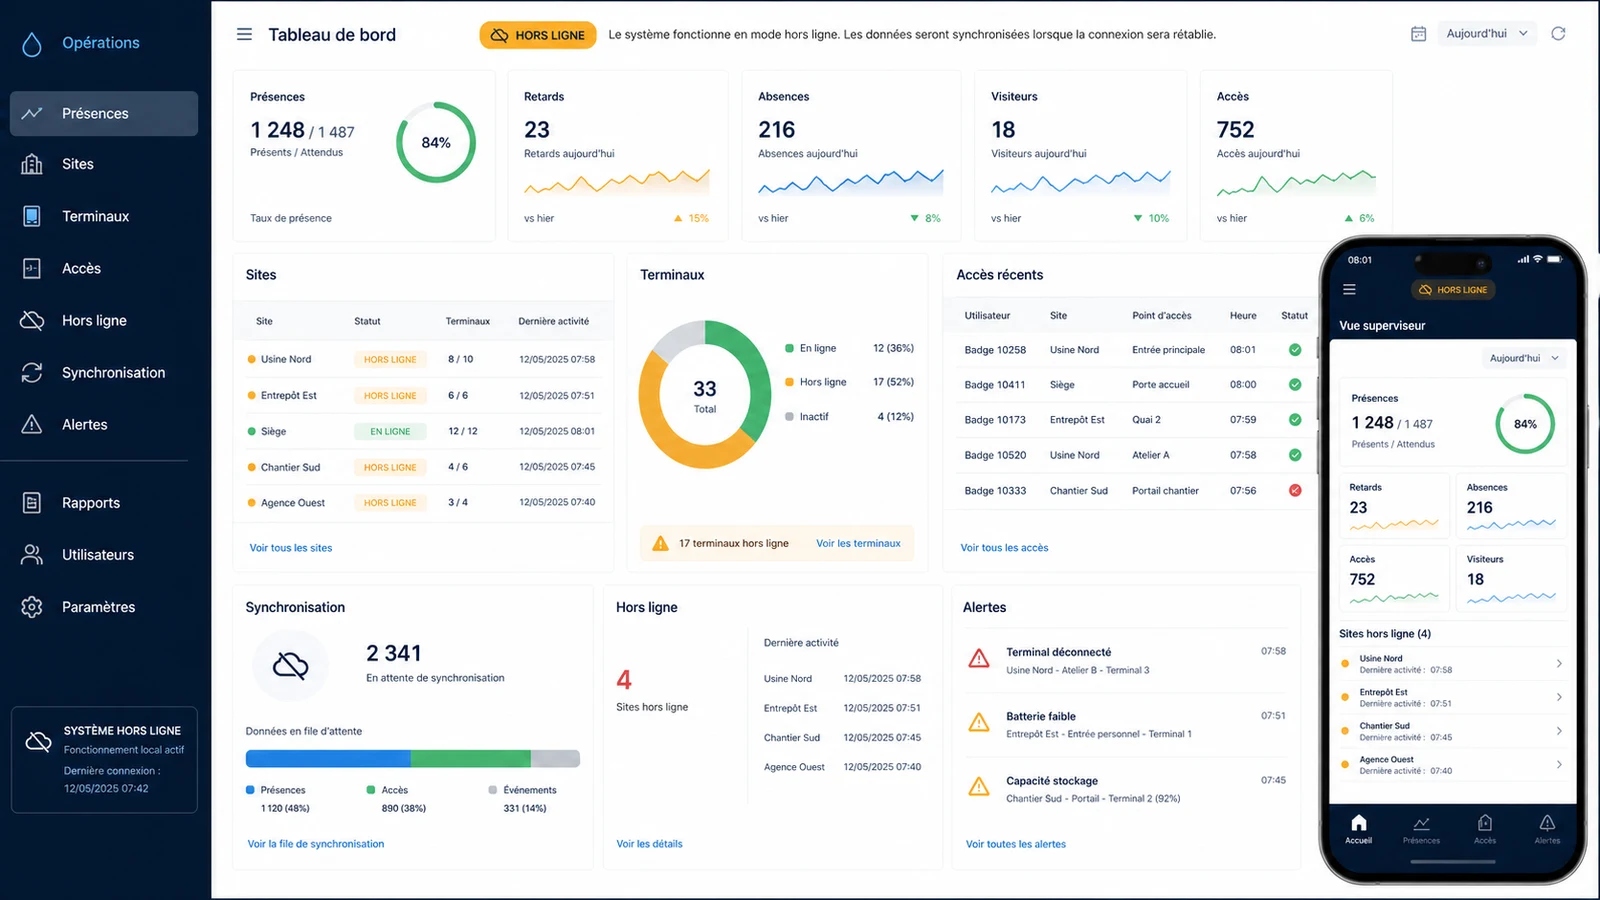This screenshot has height=900, width=1600.
Task: Click the Terminaux device icon in sidebar
Action: (x=32, y=216)
